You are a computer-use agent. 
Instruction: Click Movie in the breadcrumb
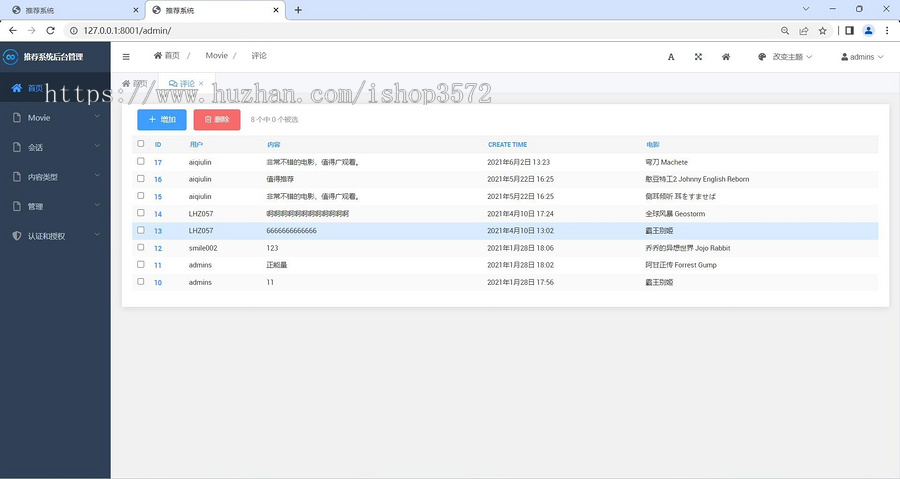[216, 56]
